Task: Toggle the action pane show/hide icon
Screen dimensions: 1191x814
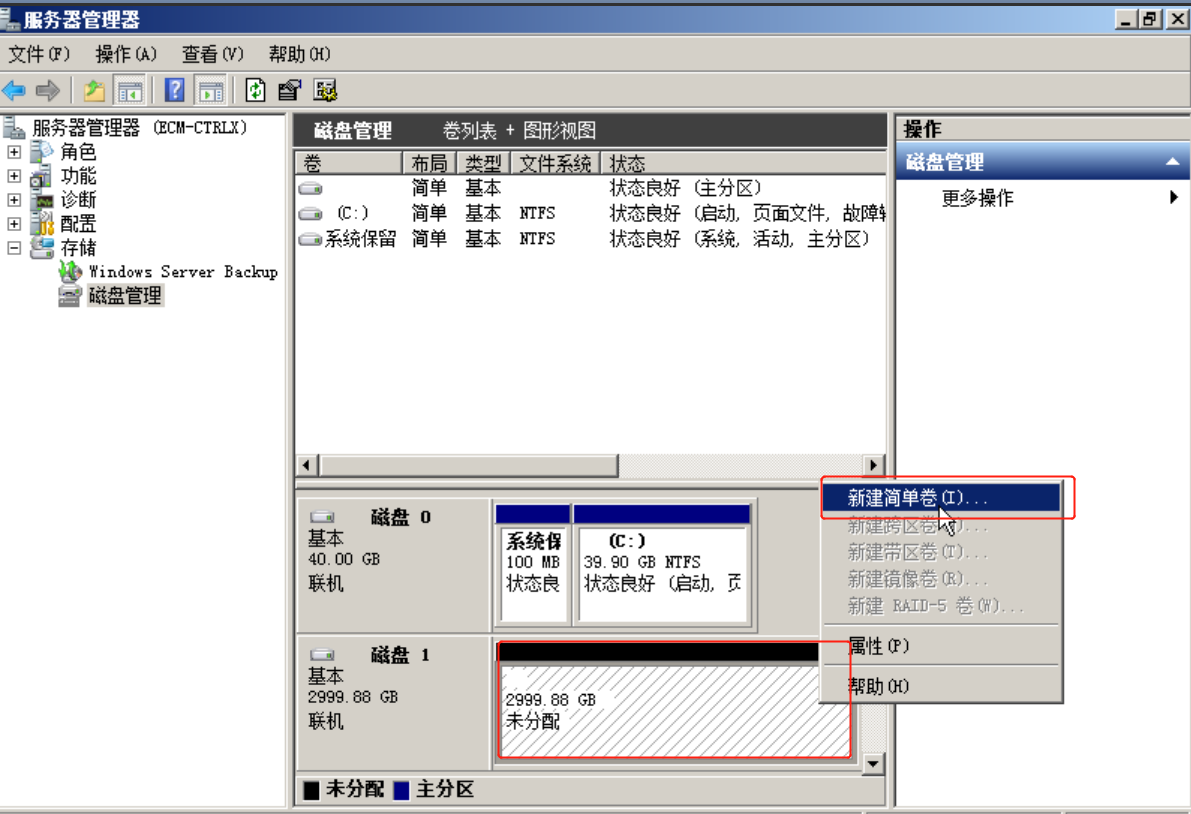Action: (x=210, y=91)
